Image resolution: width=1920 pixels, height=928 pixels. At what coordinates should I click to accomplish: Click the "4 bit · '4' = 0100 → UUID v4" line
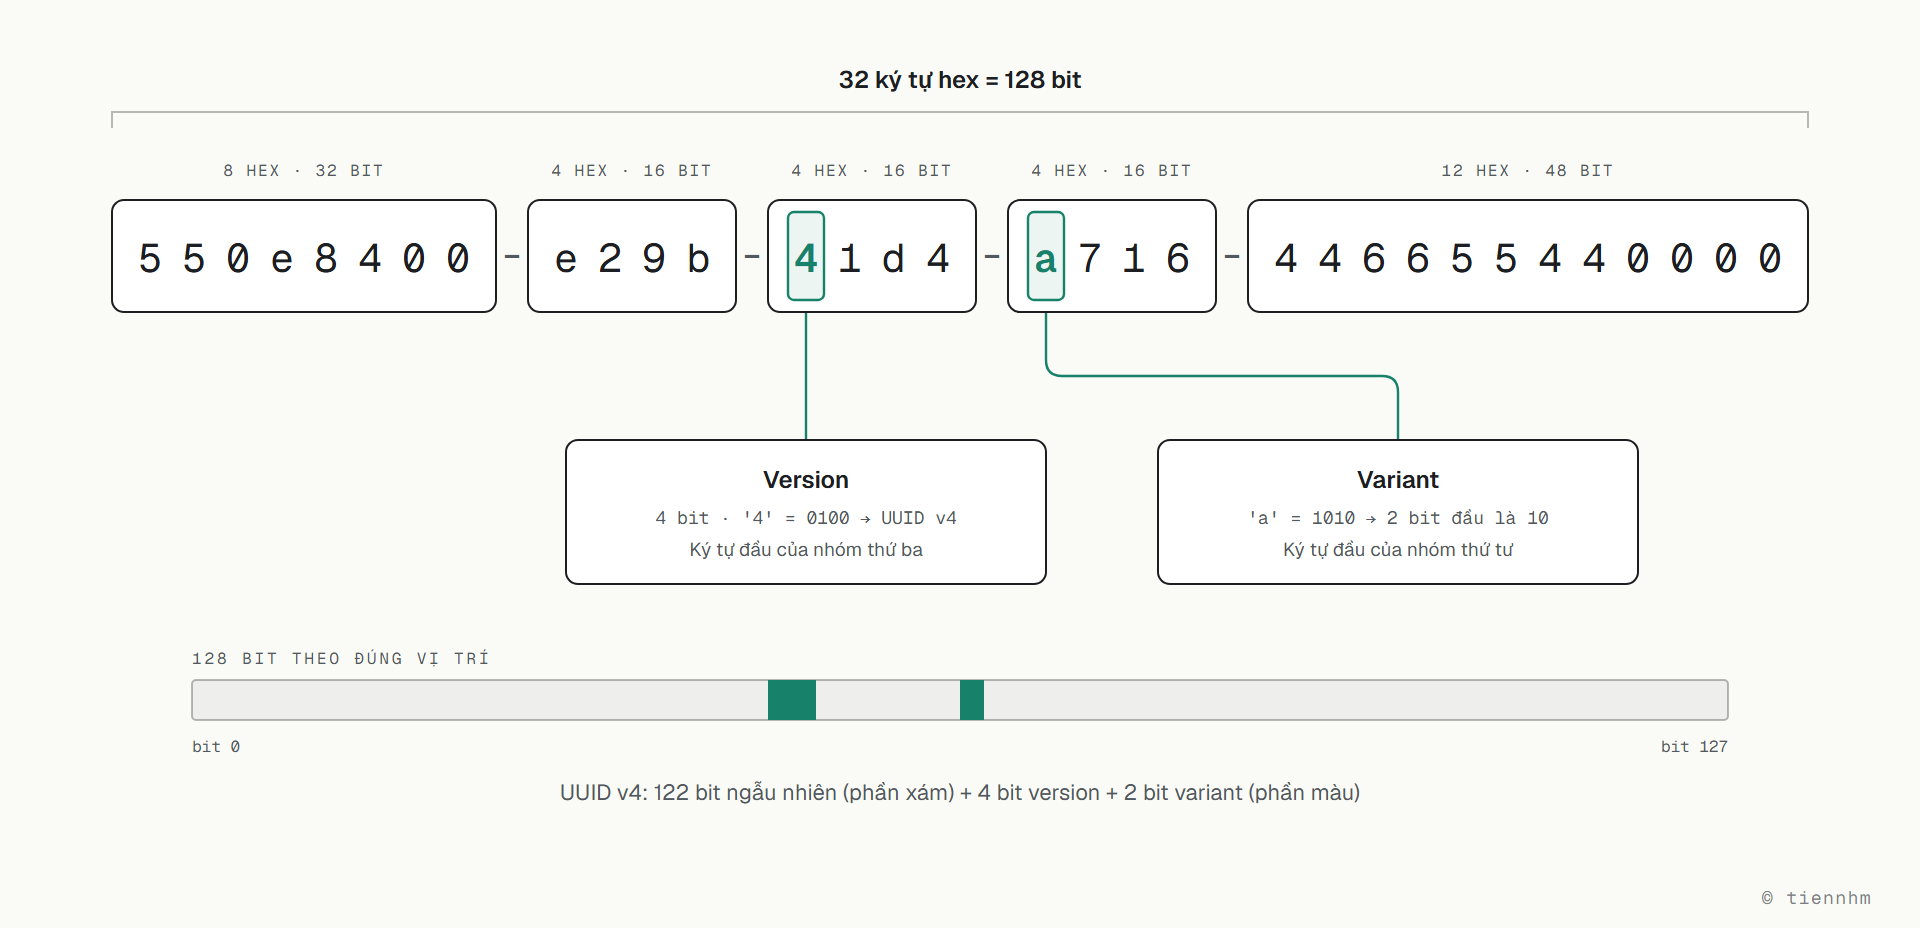pyautogui.click(x=806, y=518)
